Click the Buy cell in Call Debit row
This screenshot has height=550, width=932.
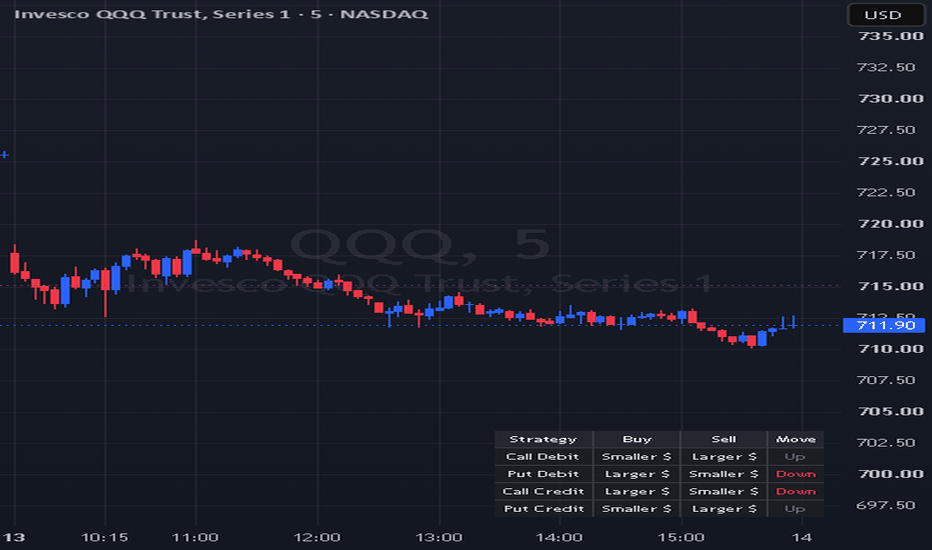point(637,457)
